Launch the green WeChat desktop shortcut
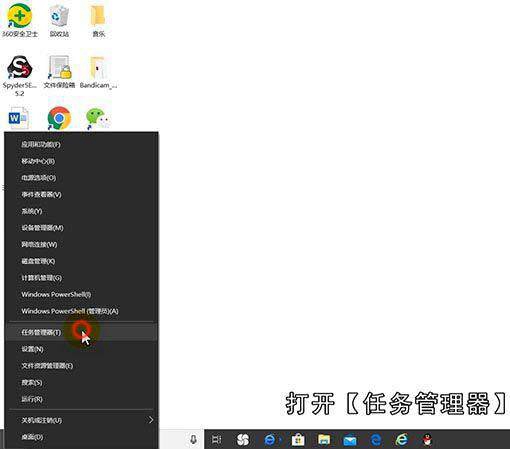This screenshot has width=510, height=449. (98, 118)
